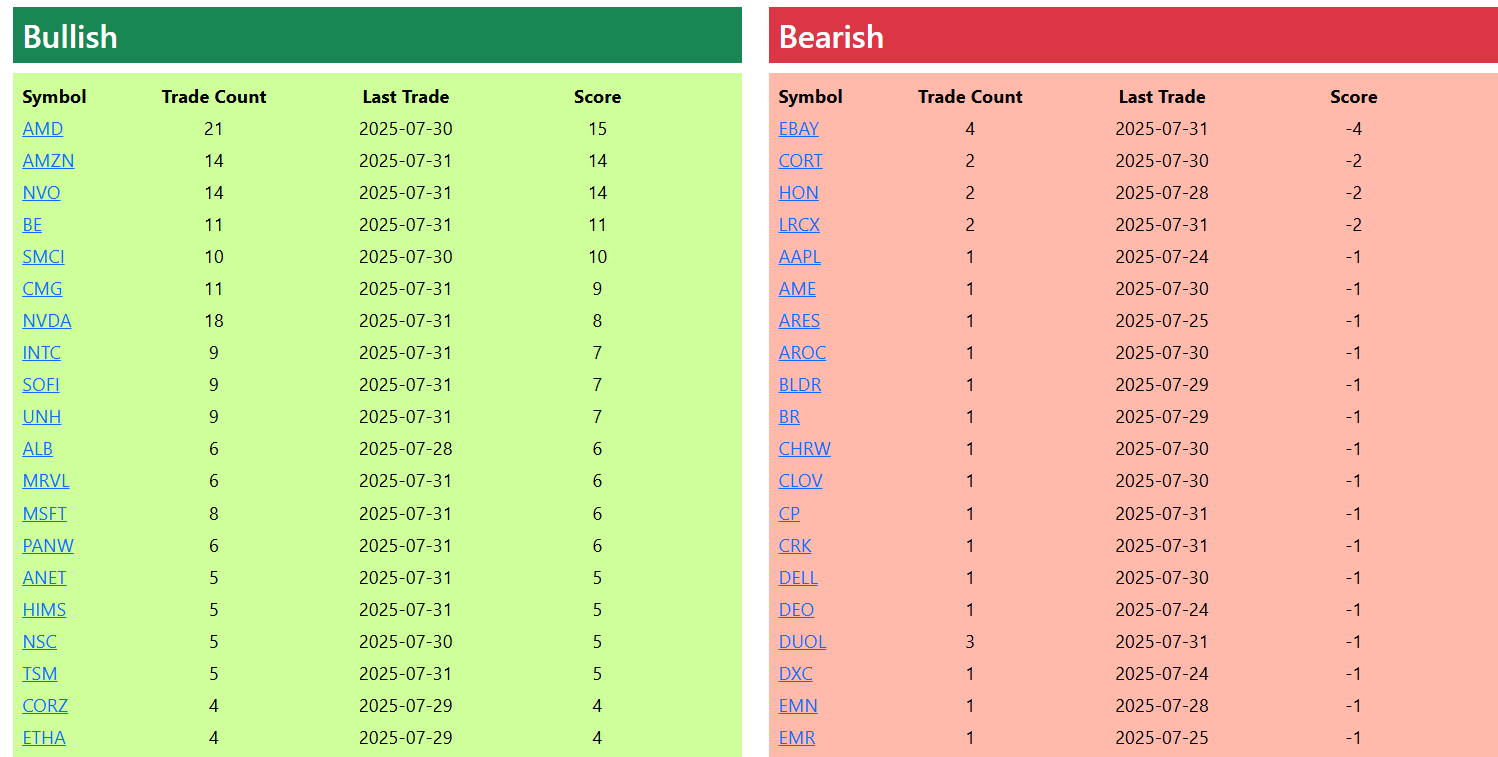Click the NVO symbol link

[41, 193]
